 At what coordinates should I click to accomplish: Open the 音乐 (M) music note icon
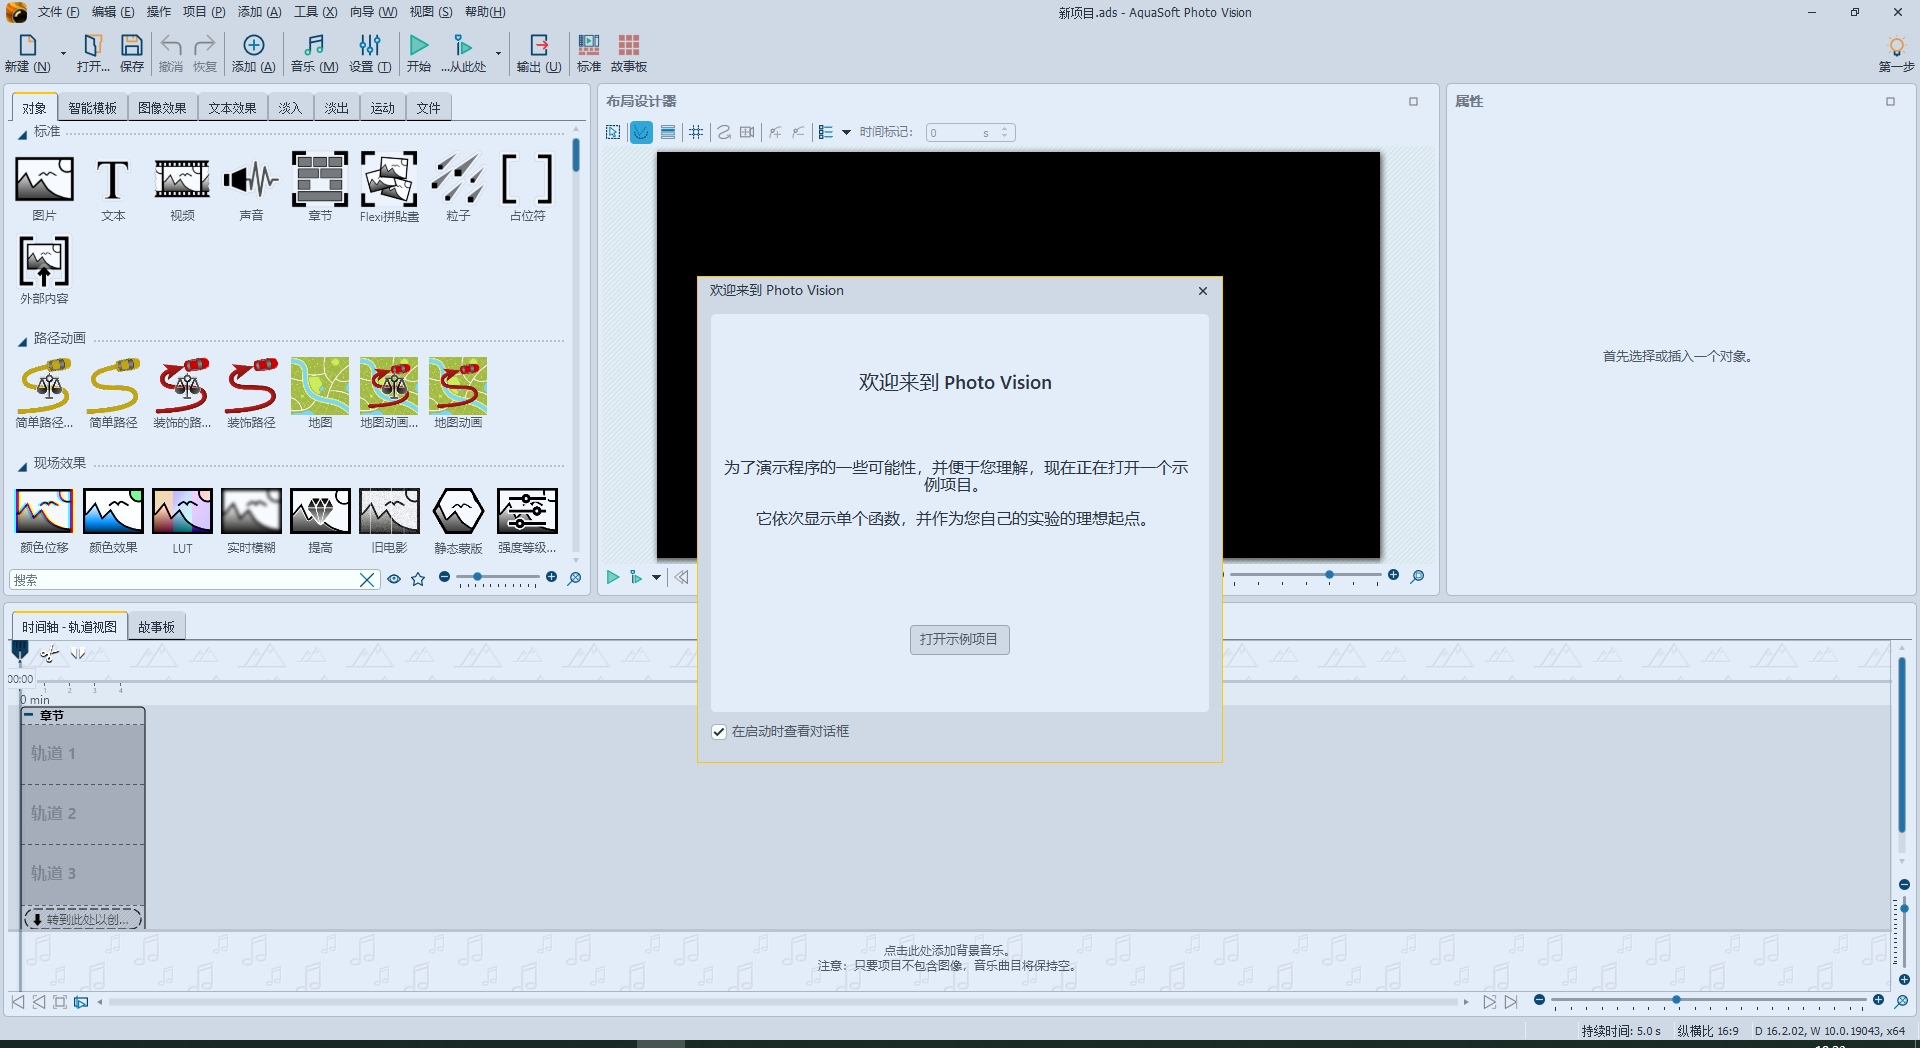tap(314, 45)
